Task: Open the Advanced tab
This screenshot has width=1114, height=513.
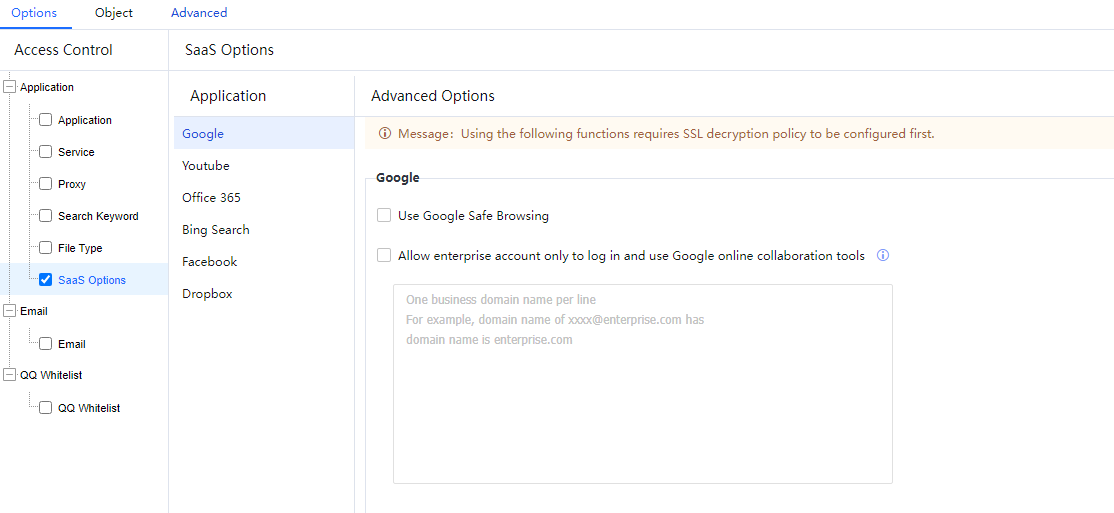Action: point(199,13)
